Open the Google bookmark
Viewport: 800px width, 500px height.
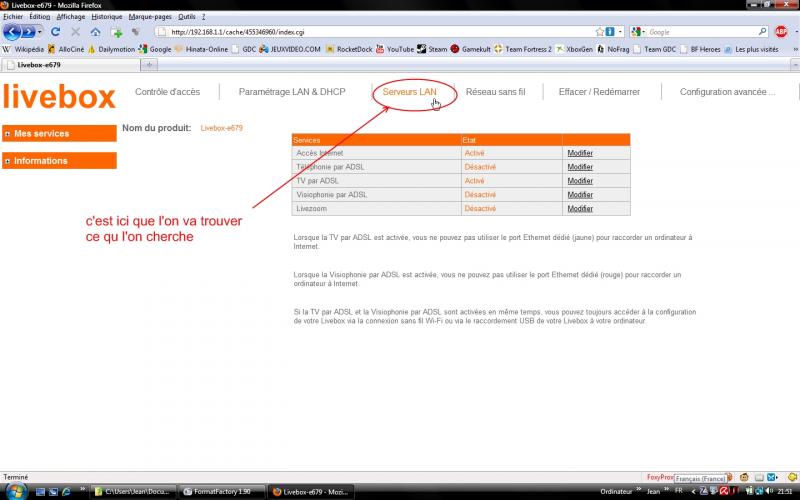tap(155, 49)
